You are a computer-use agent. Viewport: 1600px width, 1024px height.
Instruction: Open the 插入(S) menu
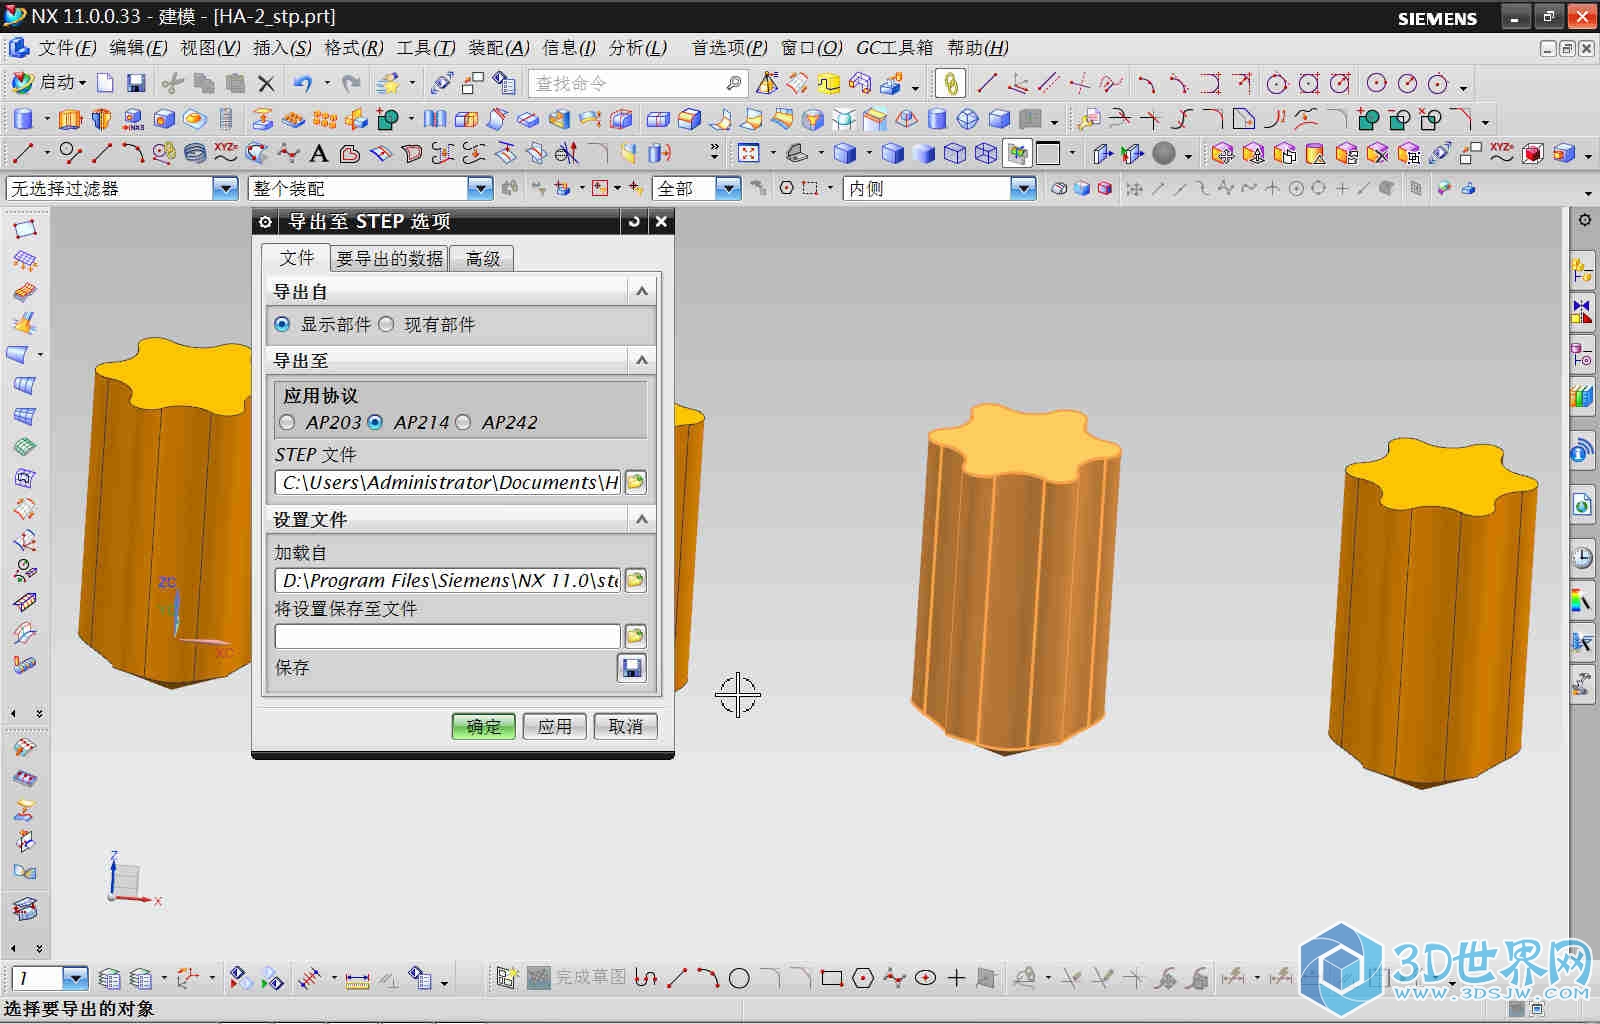[x=282, y=48]
